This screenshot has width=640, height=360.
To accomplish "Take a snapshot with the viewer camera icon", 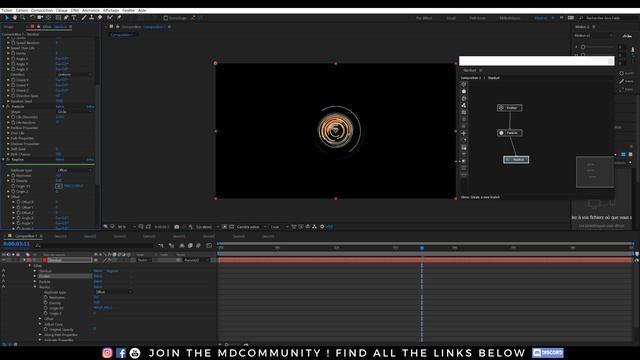I will click(x=176, y=227).
